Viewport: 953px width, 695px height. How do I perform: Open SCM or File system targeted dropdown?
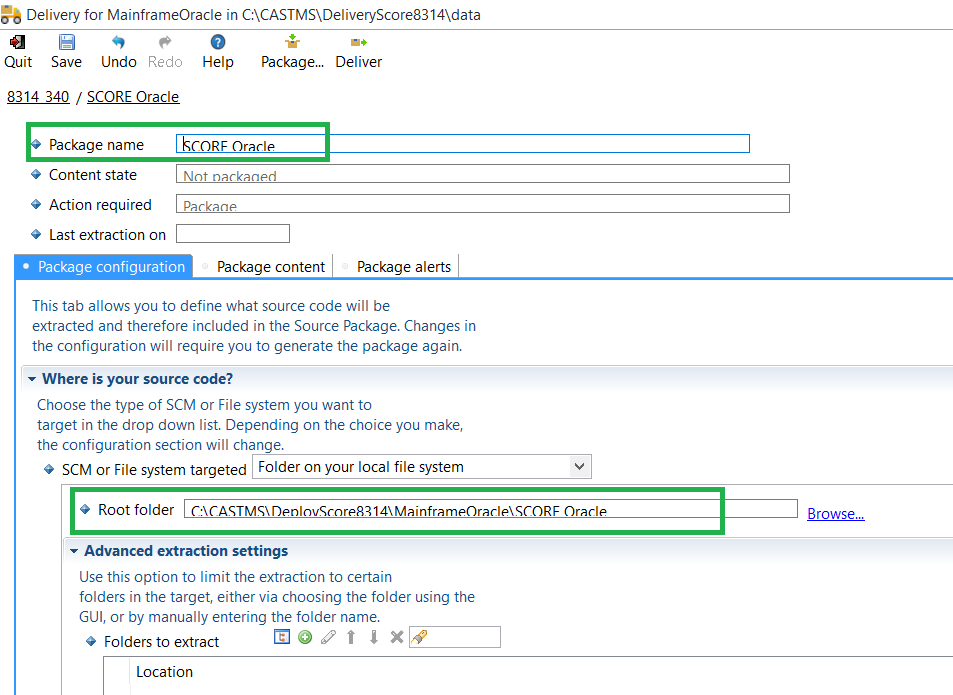click(579, 466)
